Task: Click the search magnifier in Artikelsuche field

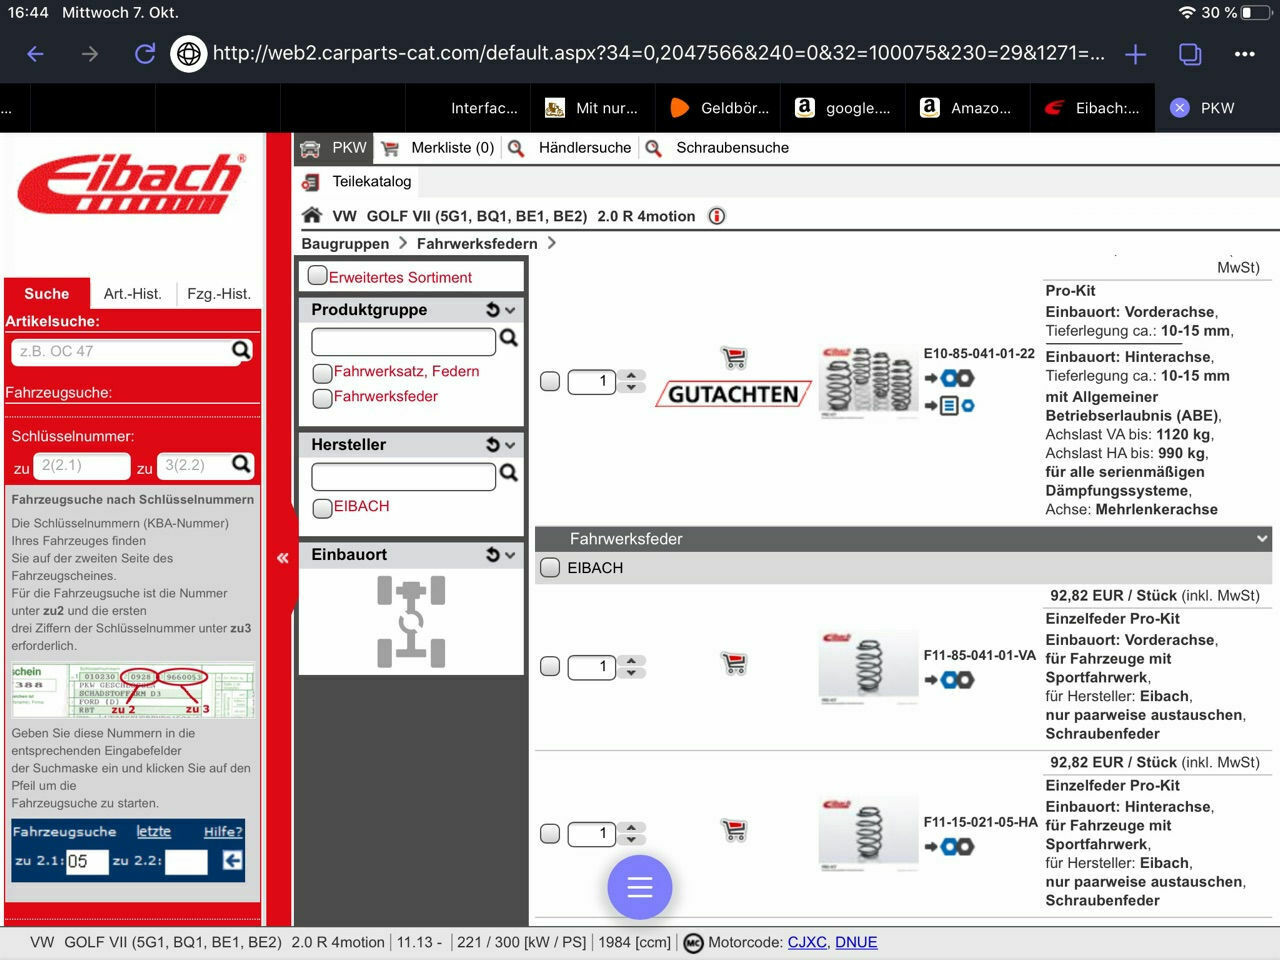Action: point(241,350)
